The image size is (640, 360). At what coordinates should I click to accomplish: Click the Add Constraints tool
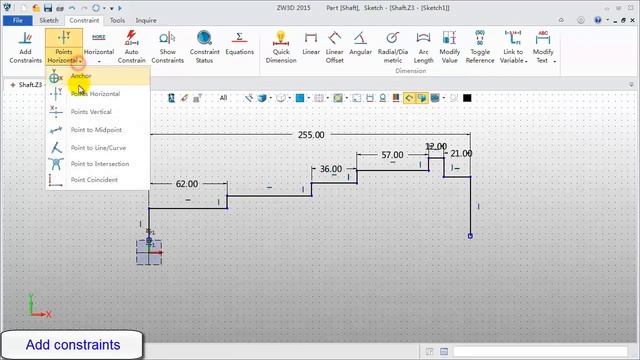coord(25,48)
